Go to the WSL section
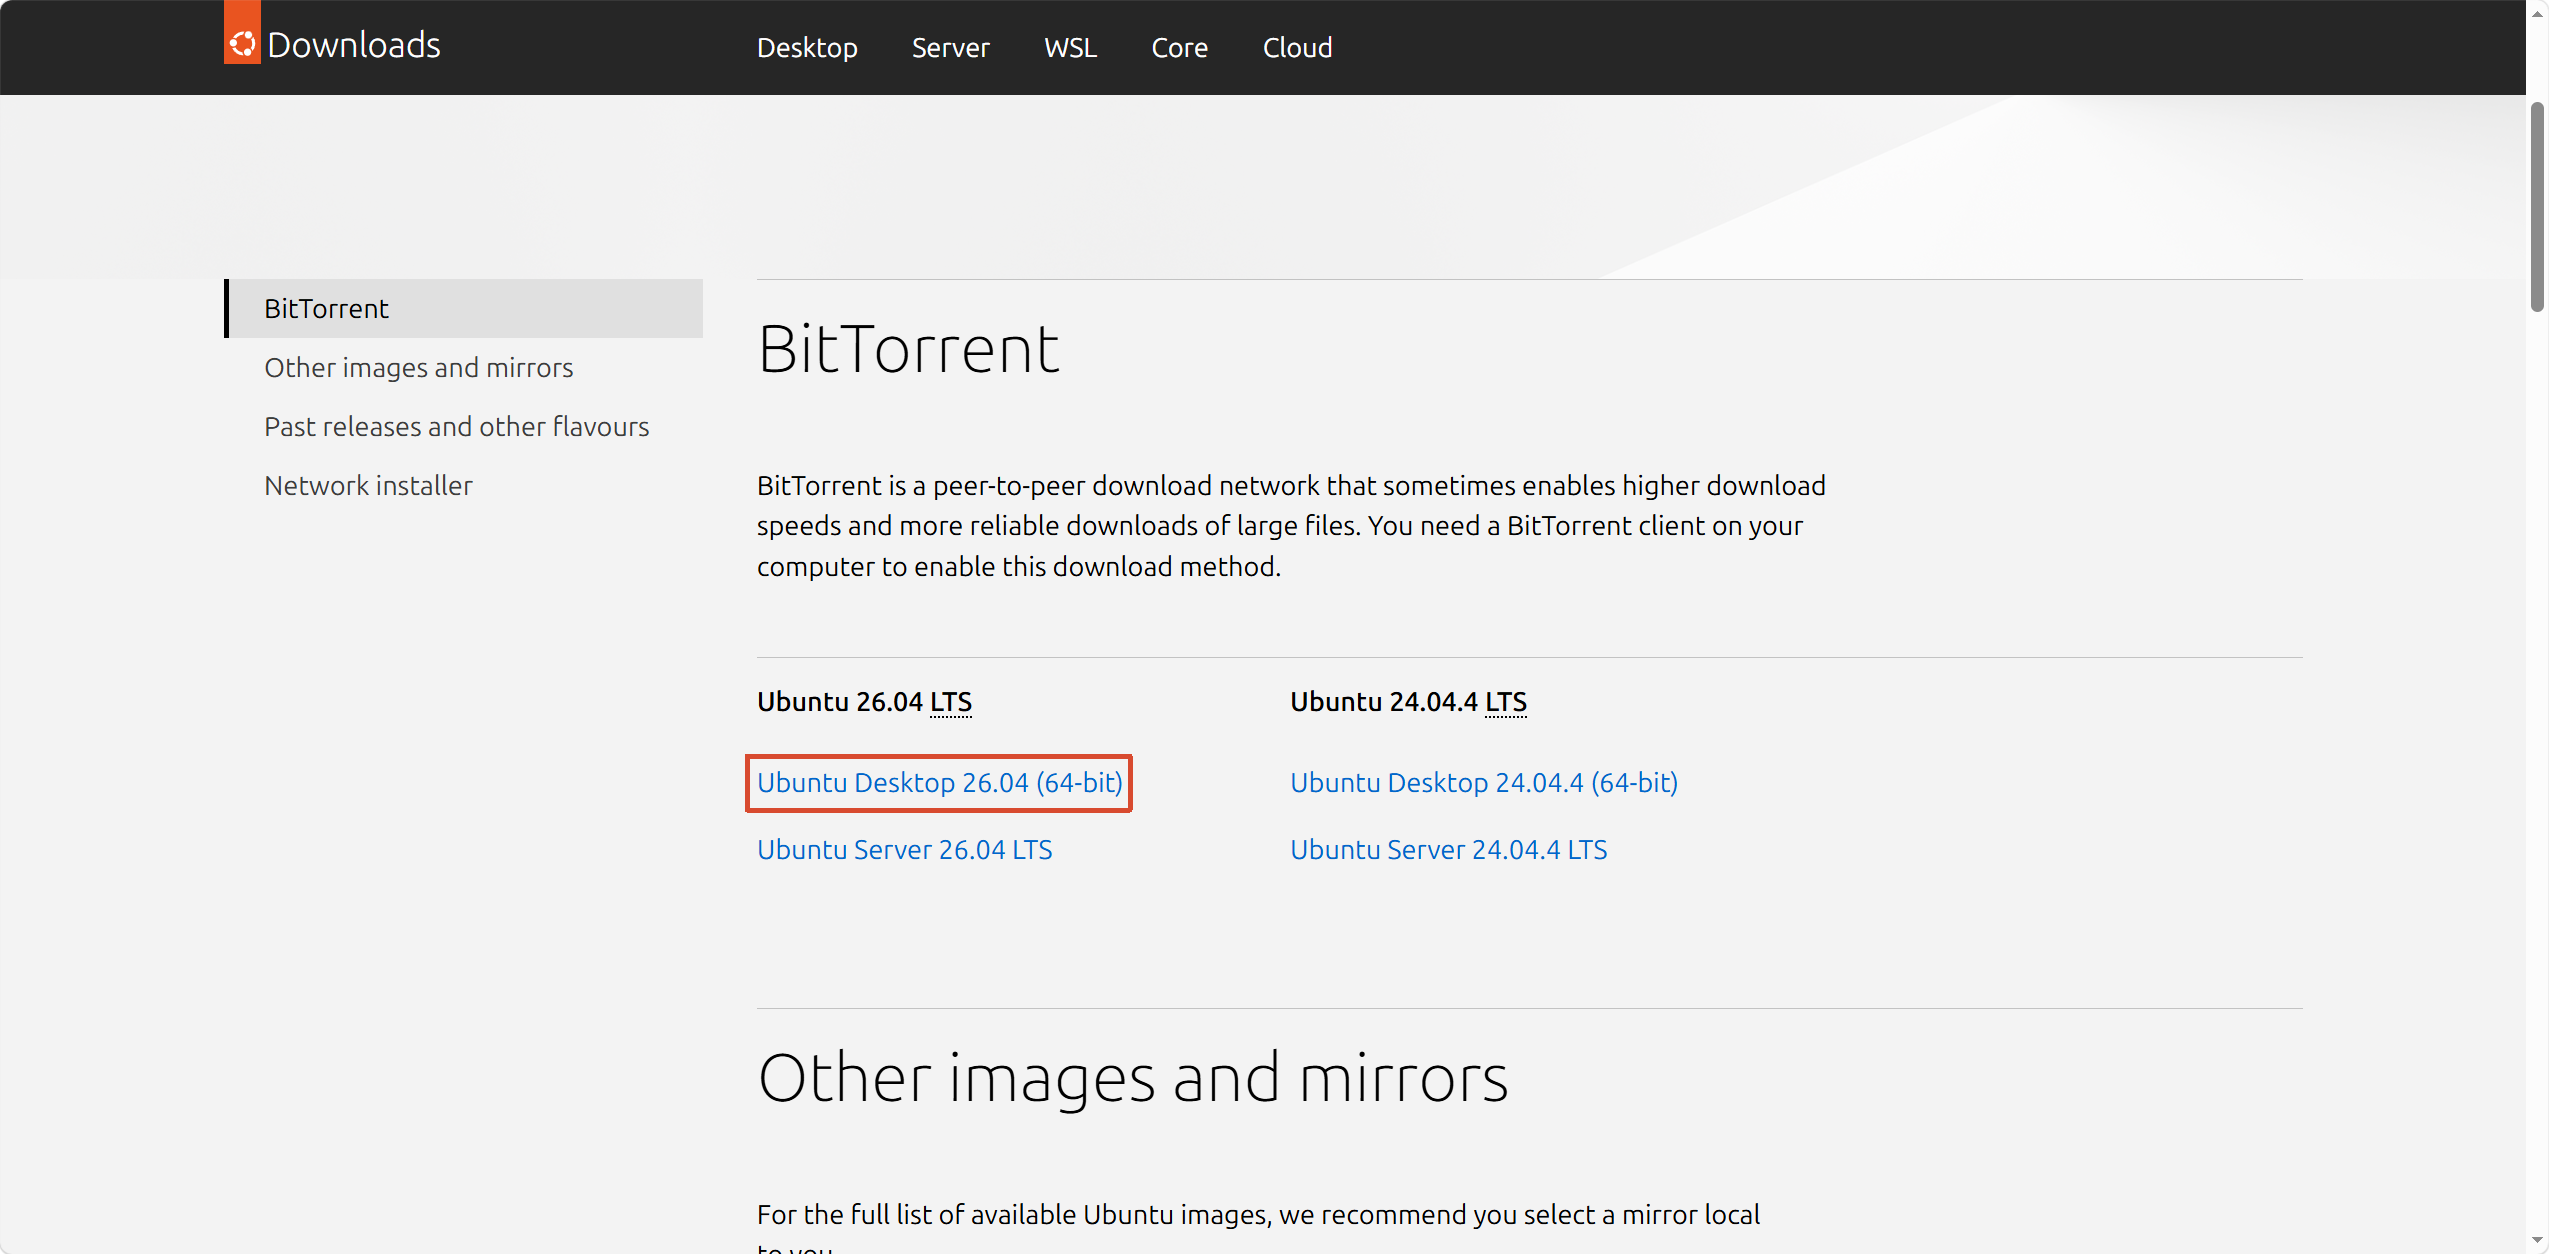 pos(1070,47)
